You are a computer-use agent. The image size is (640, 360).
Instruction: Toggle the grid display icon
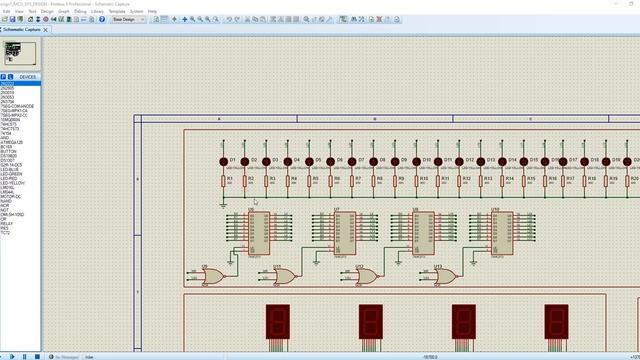(x=164, y=19)
